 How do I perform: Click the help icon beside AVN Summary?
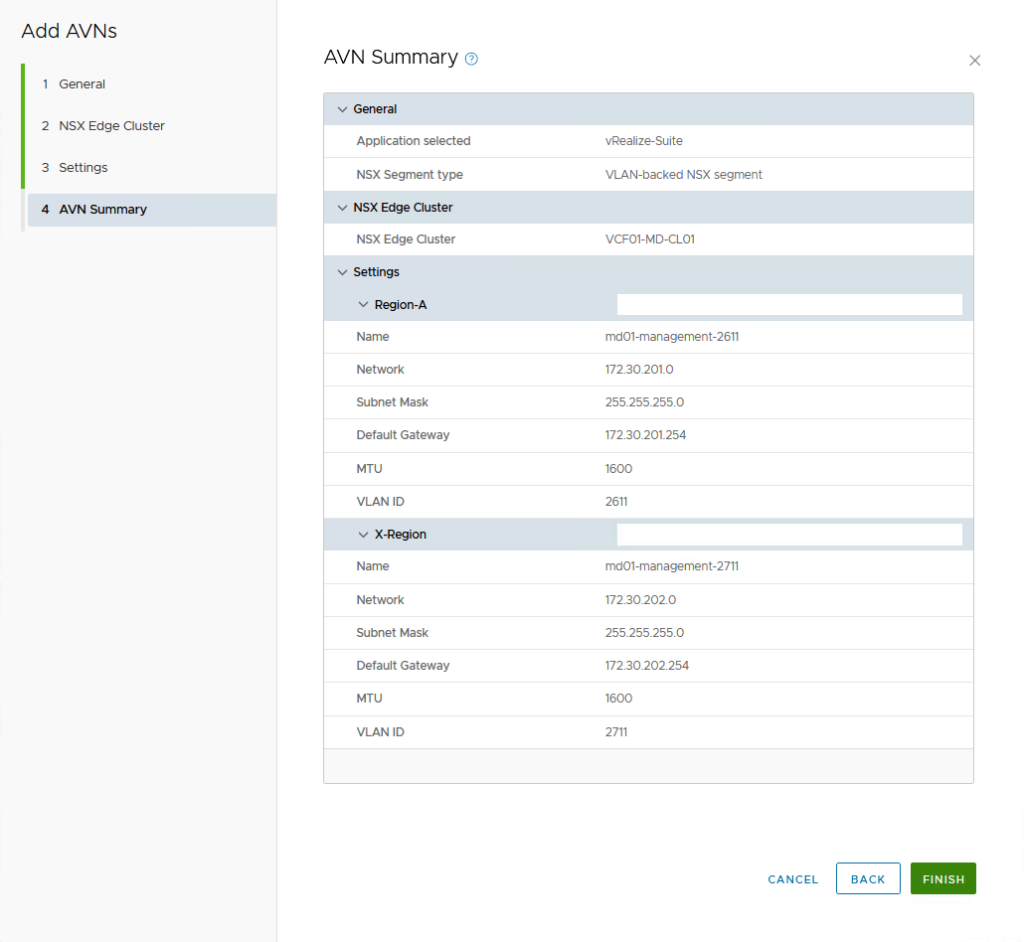pyautogui.click(x=472, y=59)
